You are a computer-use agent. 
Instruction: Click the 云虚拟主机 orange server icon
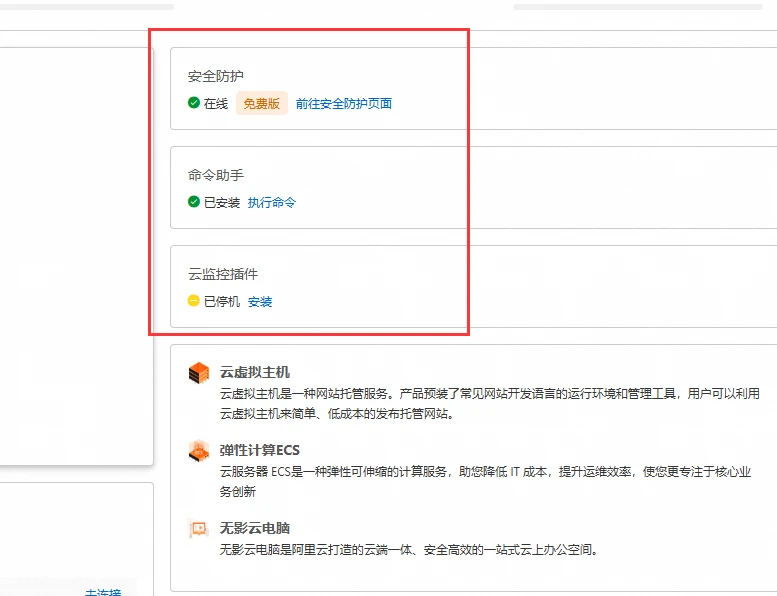[199, 373]
